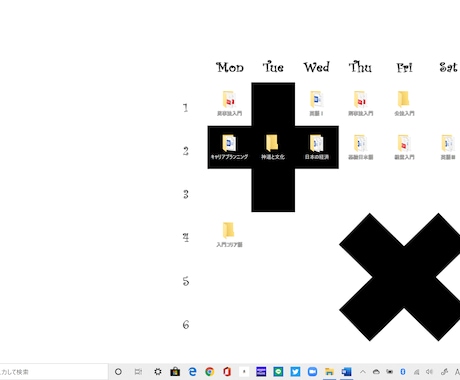This screenshot has height=380, width=460.
Task: Select the 入門コリア語 folder in Monday period 4
Action: (229, 235)
